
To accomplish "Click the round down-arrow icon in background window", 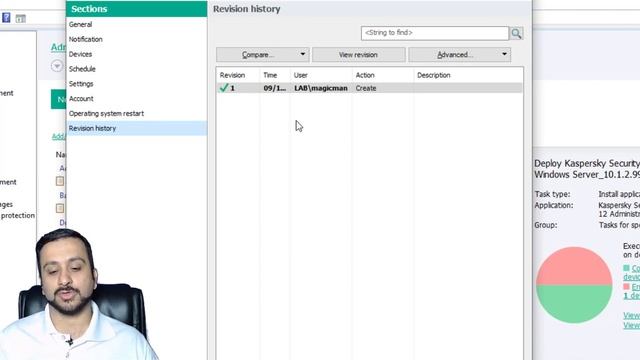I will coord(57,66).
